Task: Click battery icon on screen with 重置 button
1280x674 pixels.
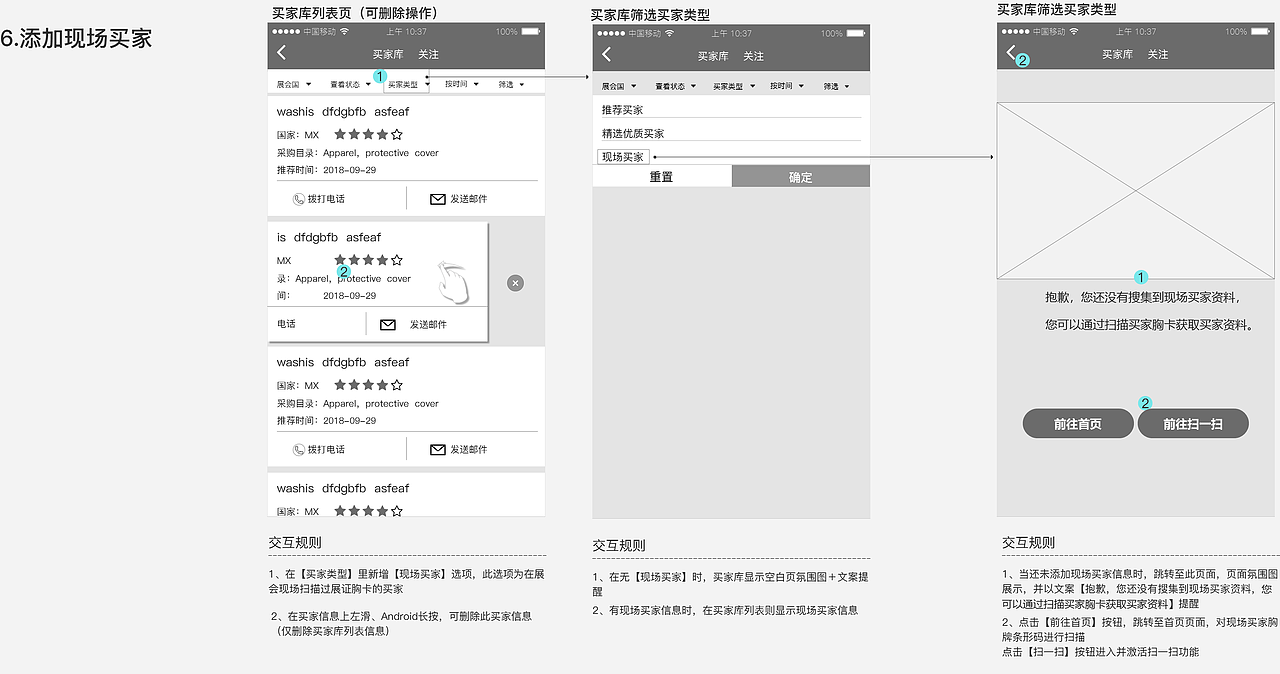Action: coord(857,33)
